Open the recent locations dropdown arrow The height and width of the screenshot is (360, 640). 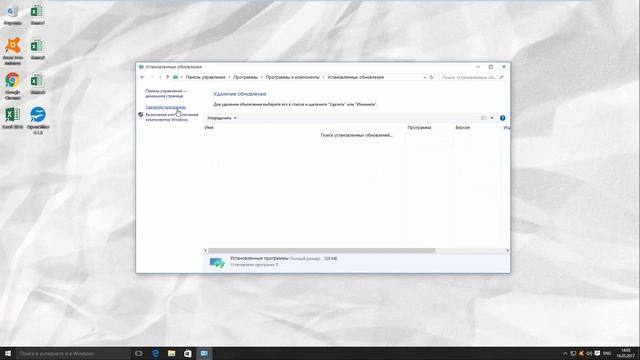[160, 77]
